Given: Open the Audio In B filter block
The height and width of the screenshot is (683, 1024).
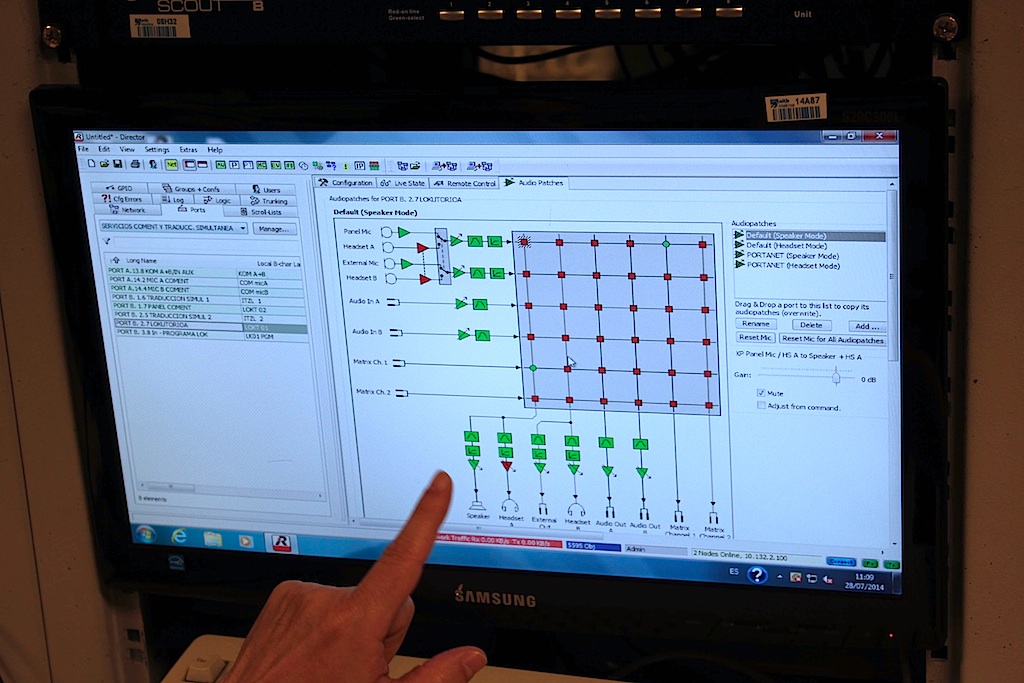Looking at the screenshot, I should 483,336.
